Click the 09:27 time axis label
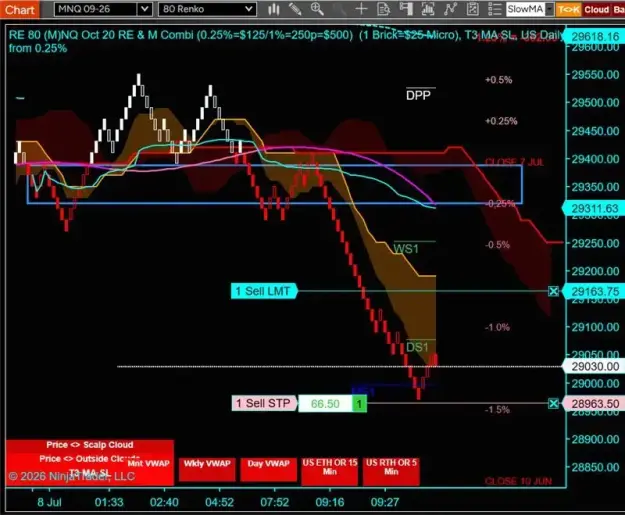 (x=385, y=502)
